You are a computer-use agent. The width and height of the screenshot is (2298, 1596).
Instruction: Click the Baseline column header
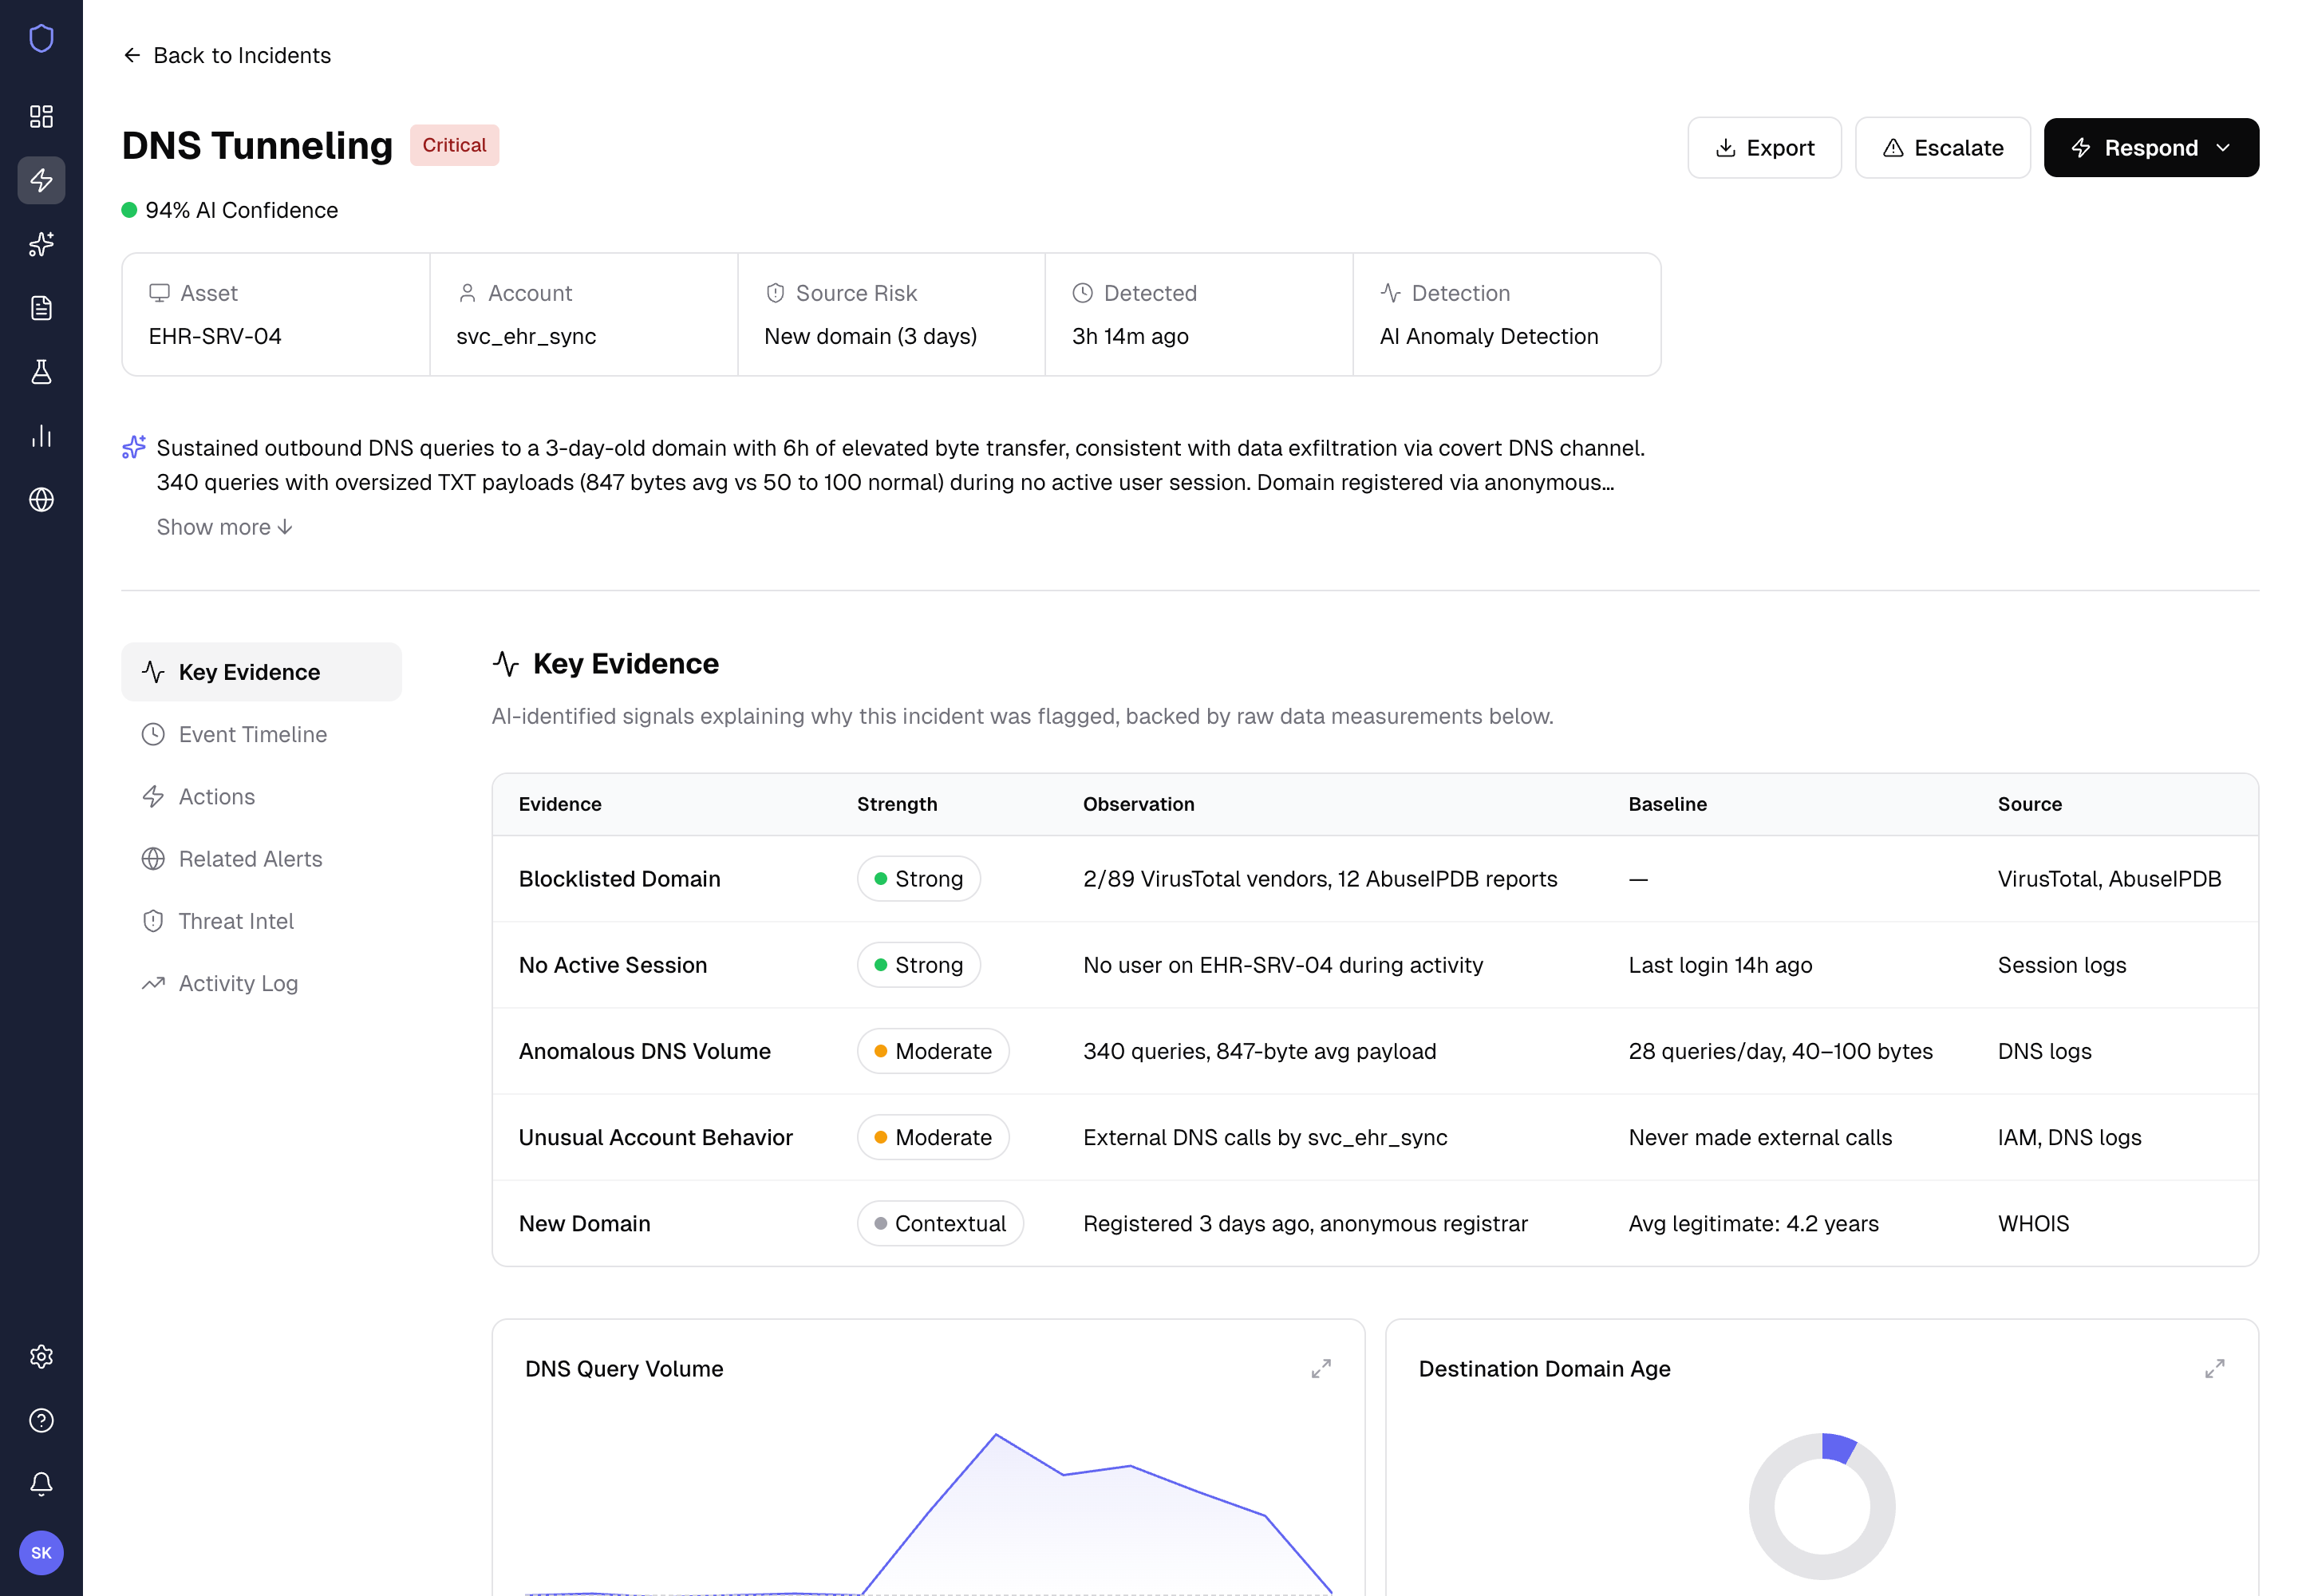pos(1667,804)
